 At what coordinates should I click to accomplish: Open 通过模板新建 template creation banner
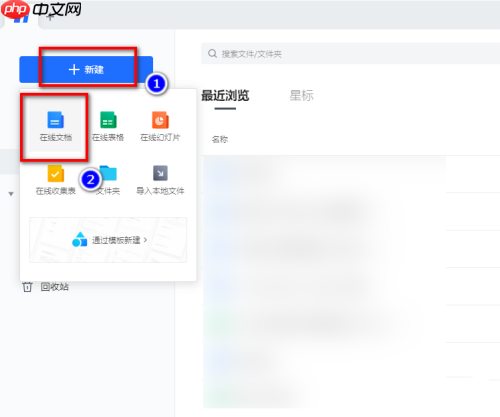coord(108,240)
